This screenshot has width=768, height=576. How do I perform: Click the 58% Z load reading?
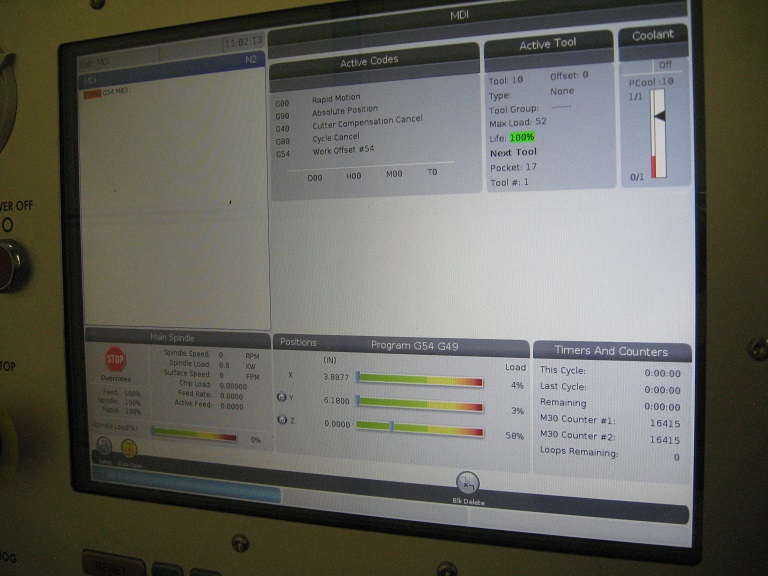(514, 435)
